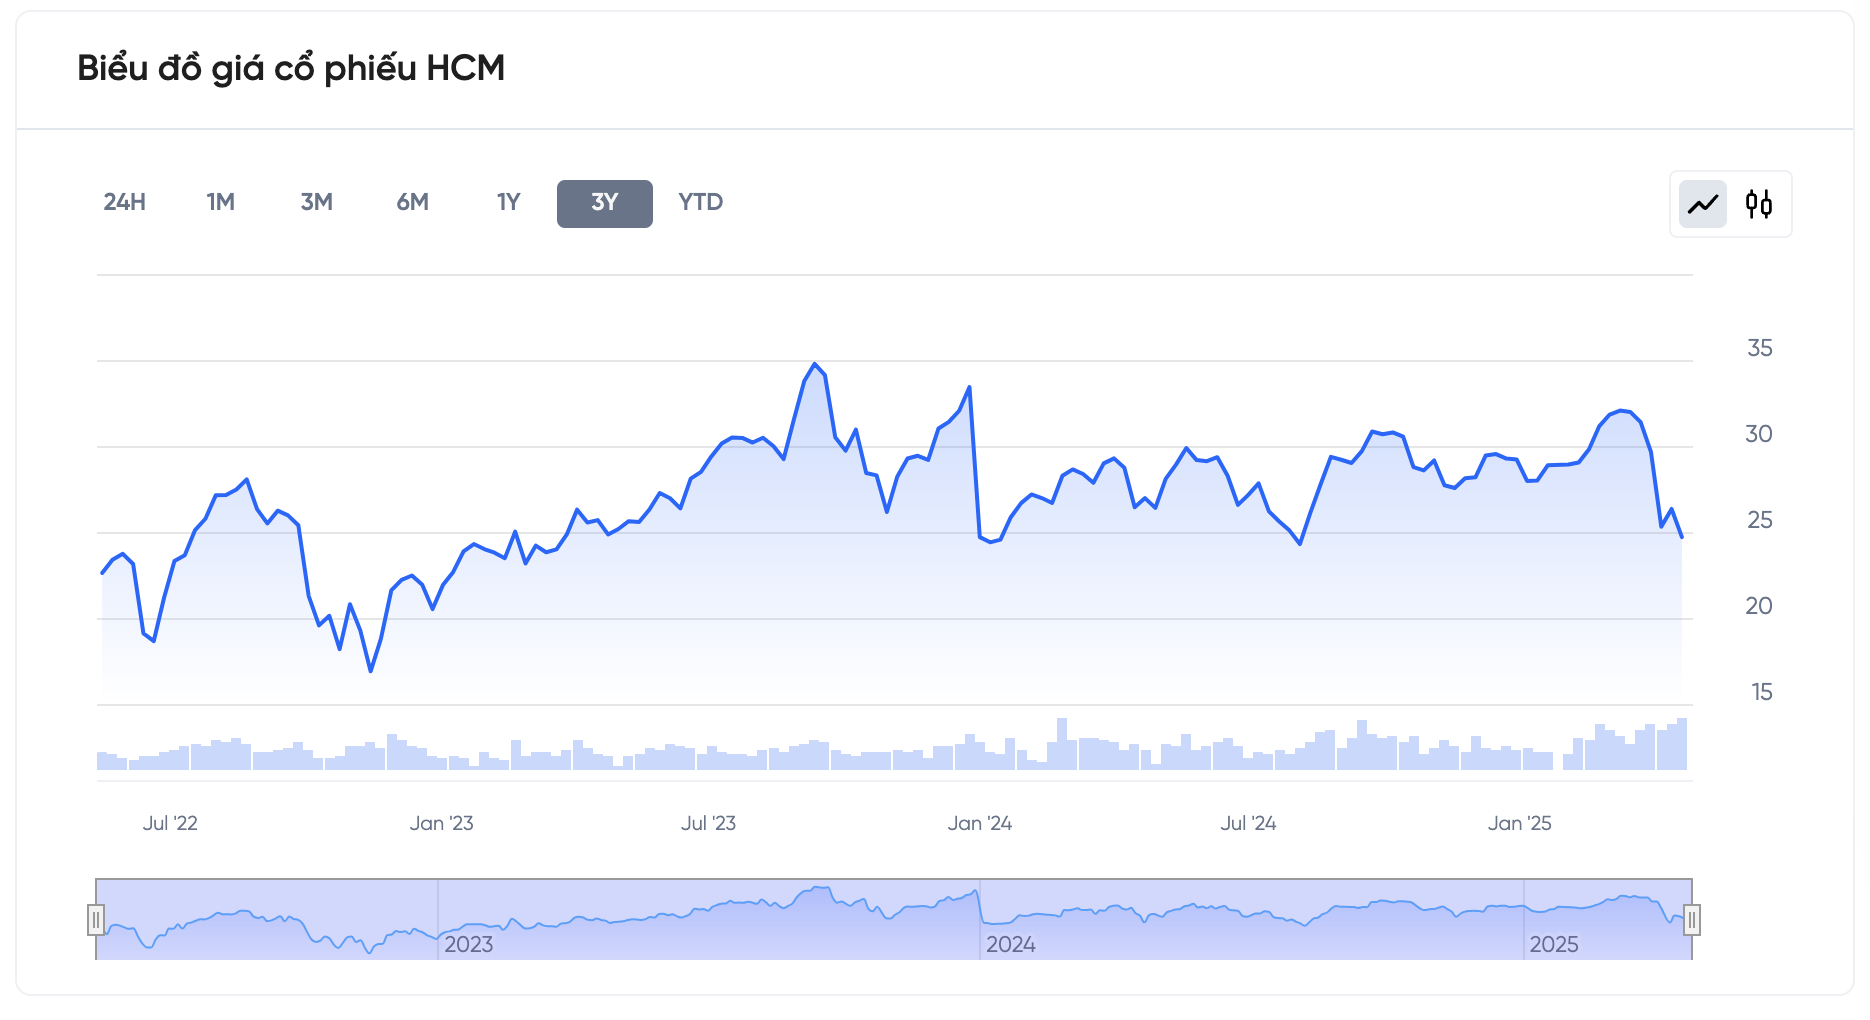Select the 6M time range
The image size is (1870, 1020).
413,203
